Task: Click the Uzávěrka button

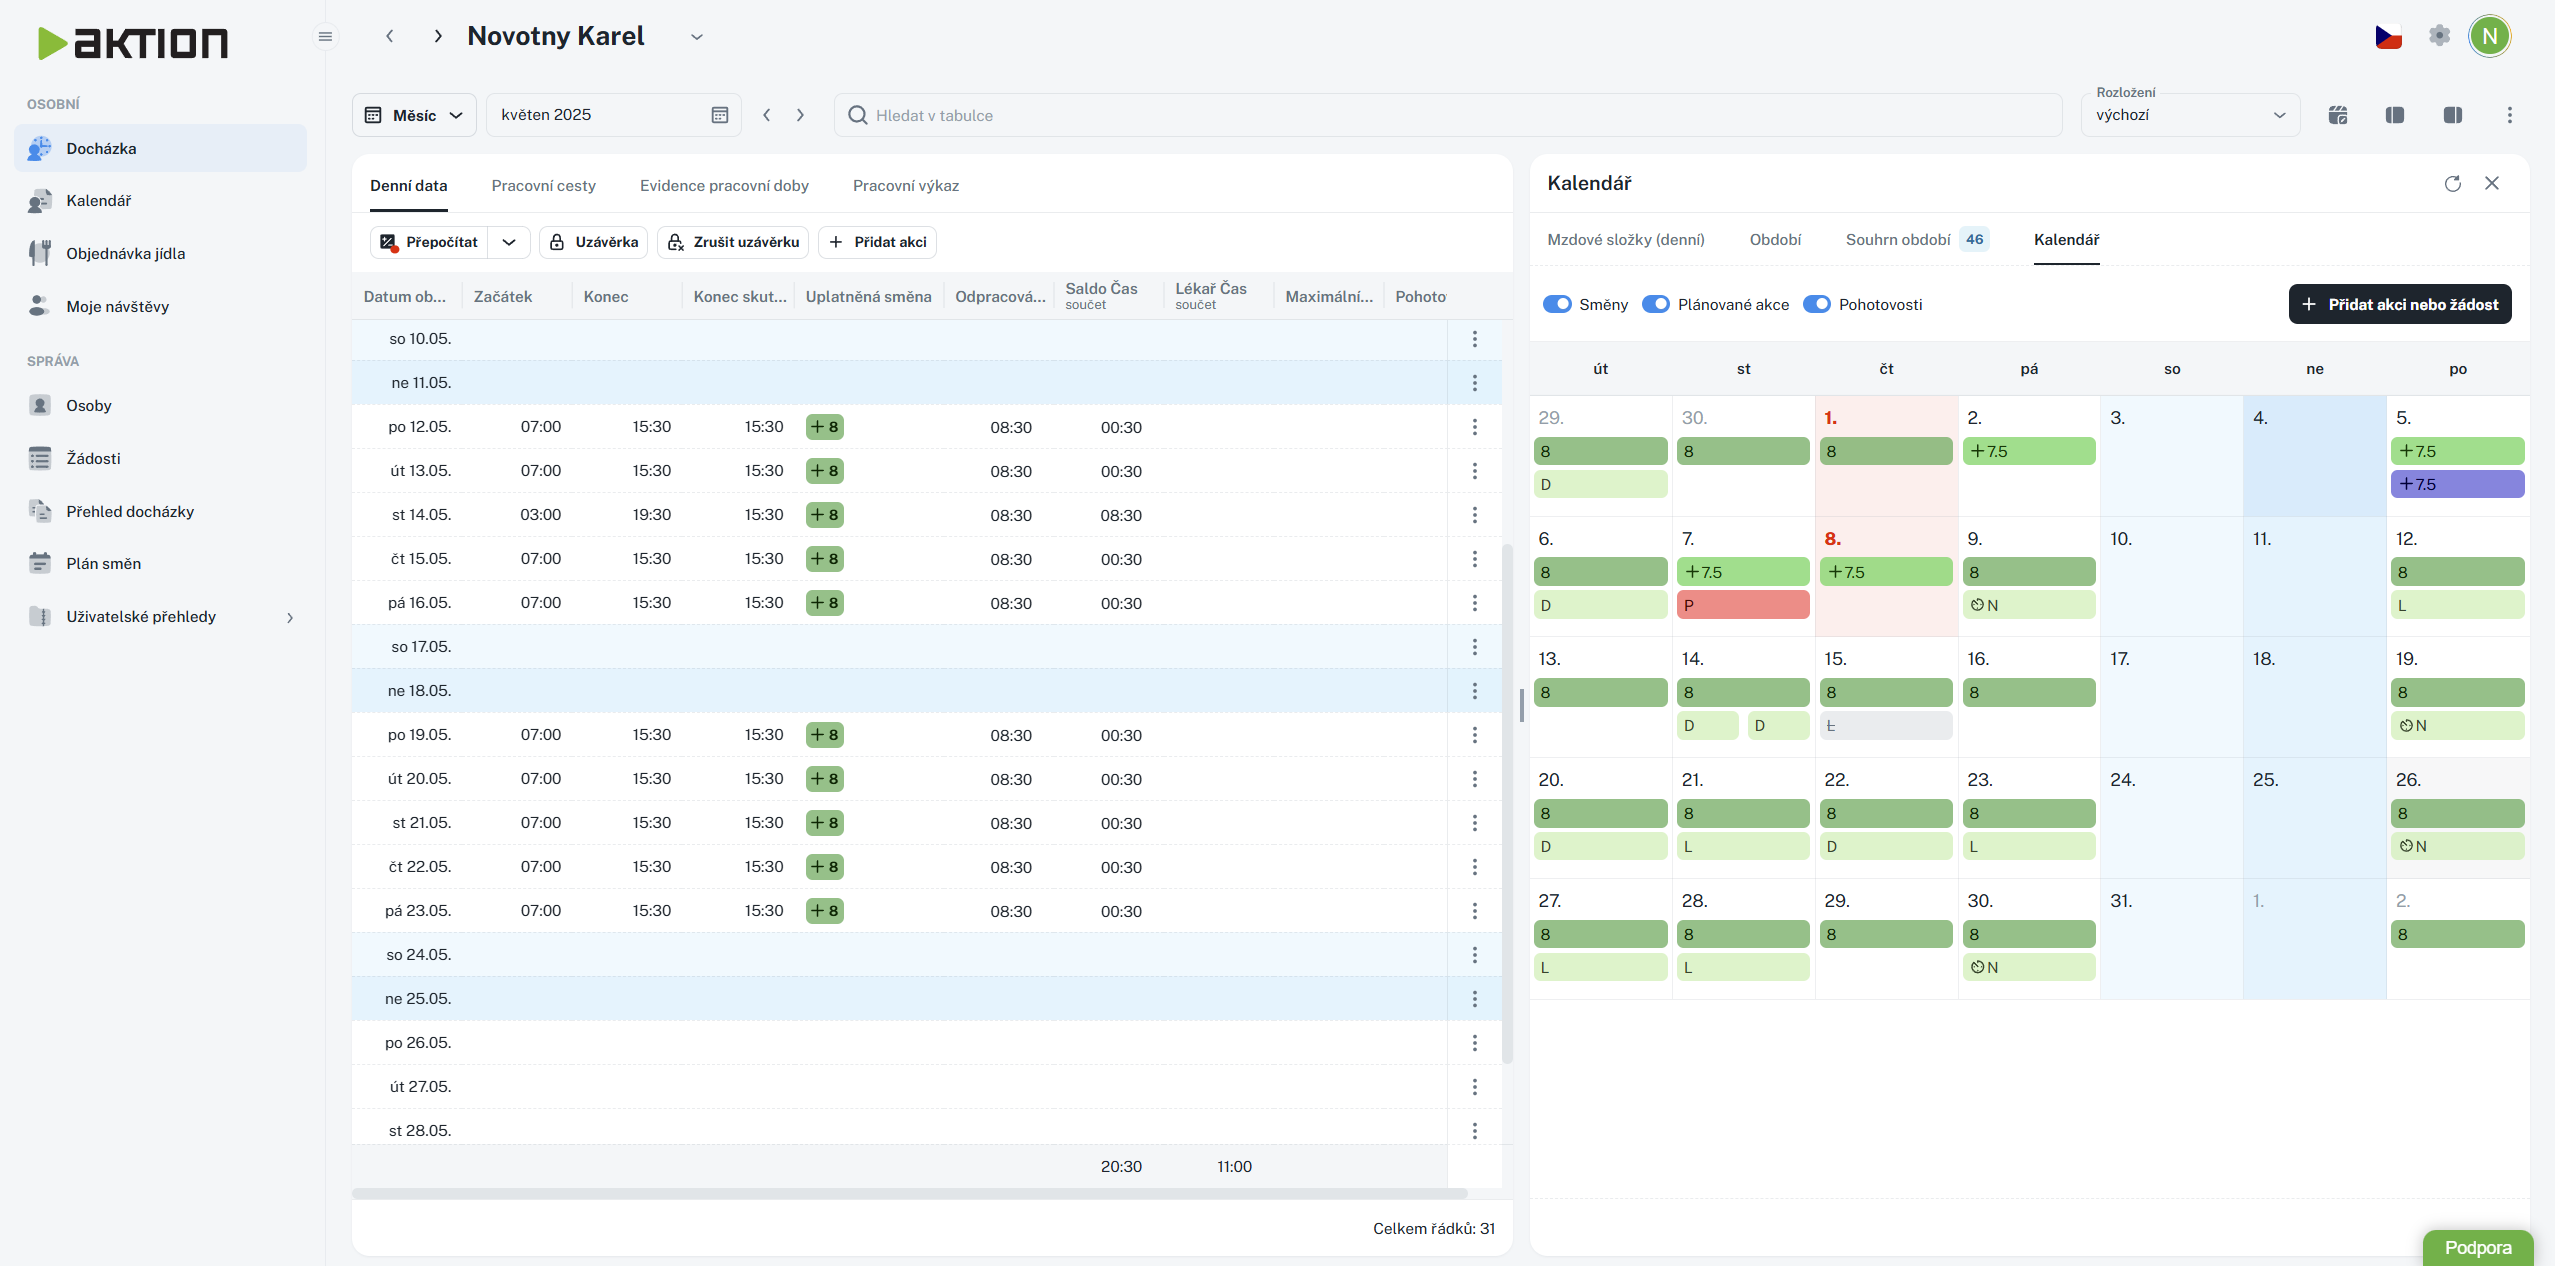Action: [x=594, y=243]
